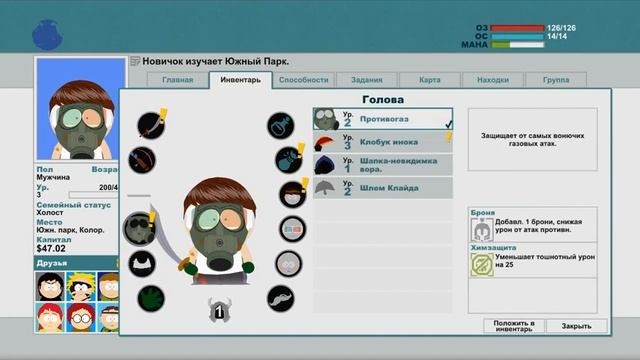Click the armor bonus helmet icon
Image resolution: width=640 pixels, height=360 pixels.
tap(482, 229)
